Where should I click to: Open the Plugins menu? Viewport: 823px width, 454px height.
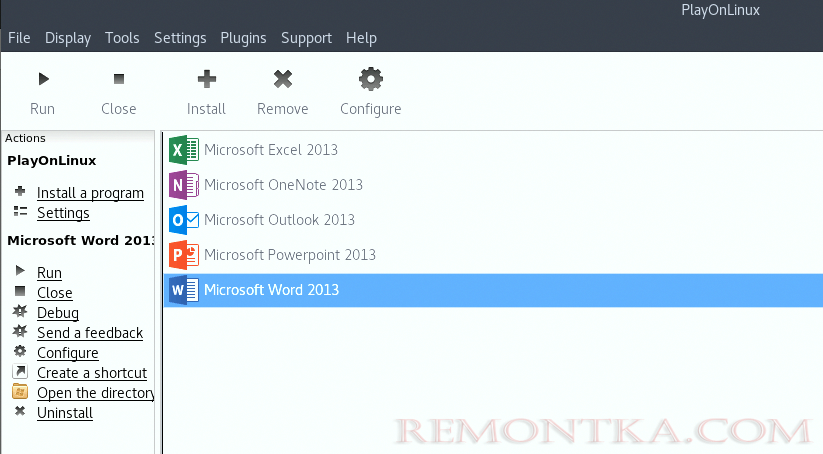tap(243, 38)
